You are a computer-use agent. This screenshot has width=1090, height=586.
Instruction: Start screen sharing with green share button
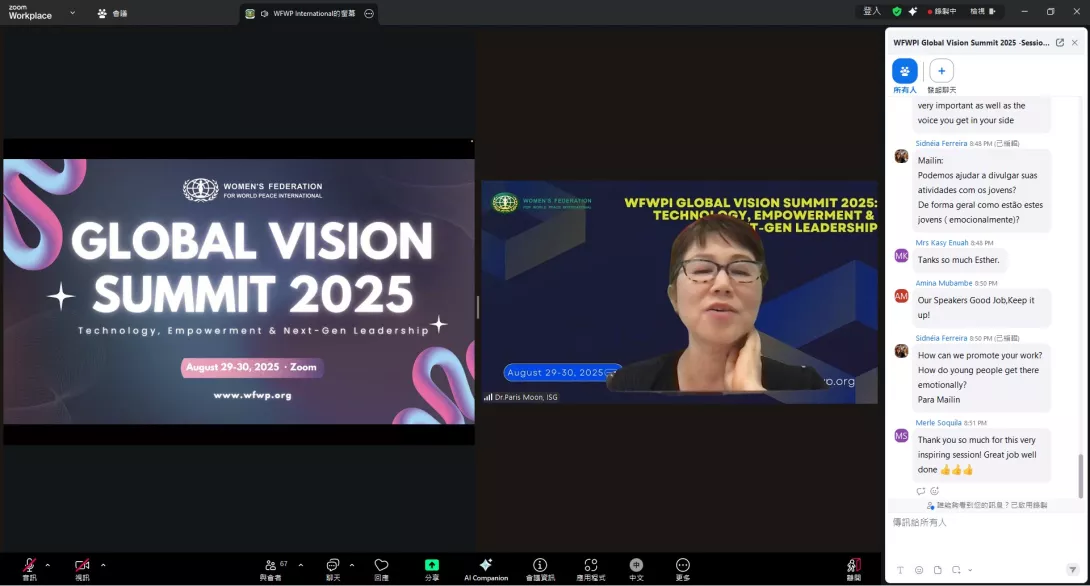pyautogui.click(x=432, y=569)
